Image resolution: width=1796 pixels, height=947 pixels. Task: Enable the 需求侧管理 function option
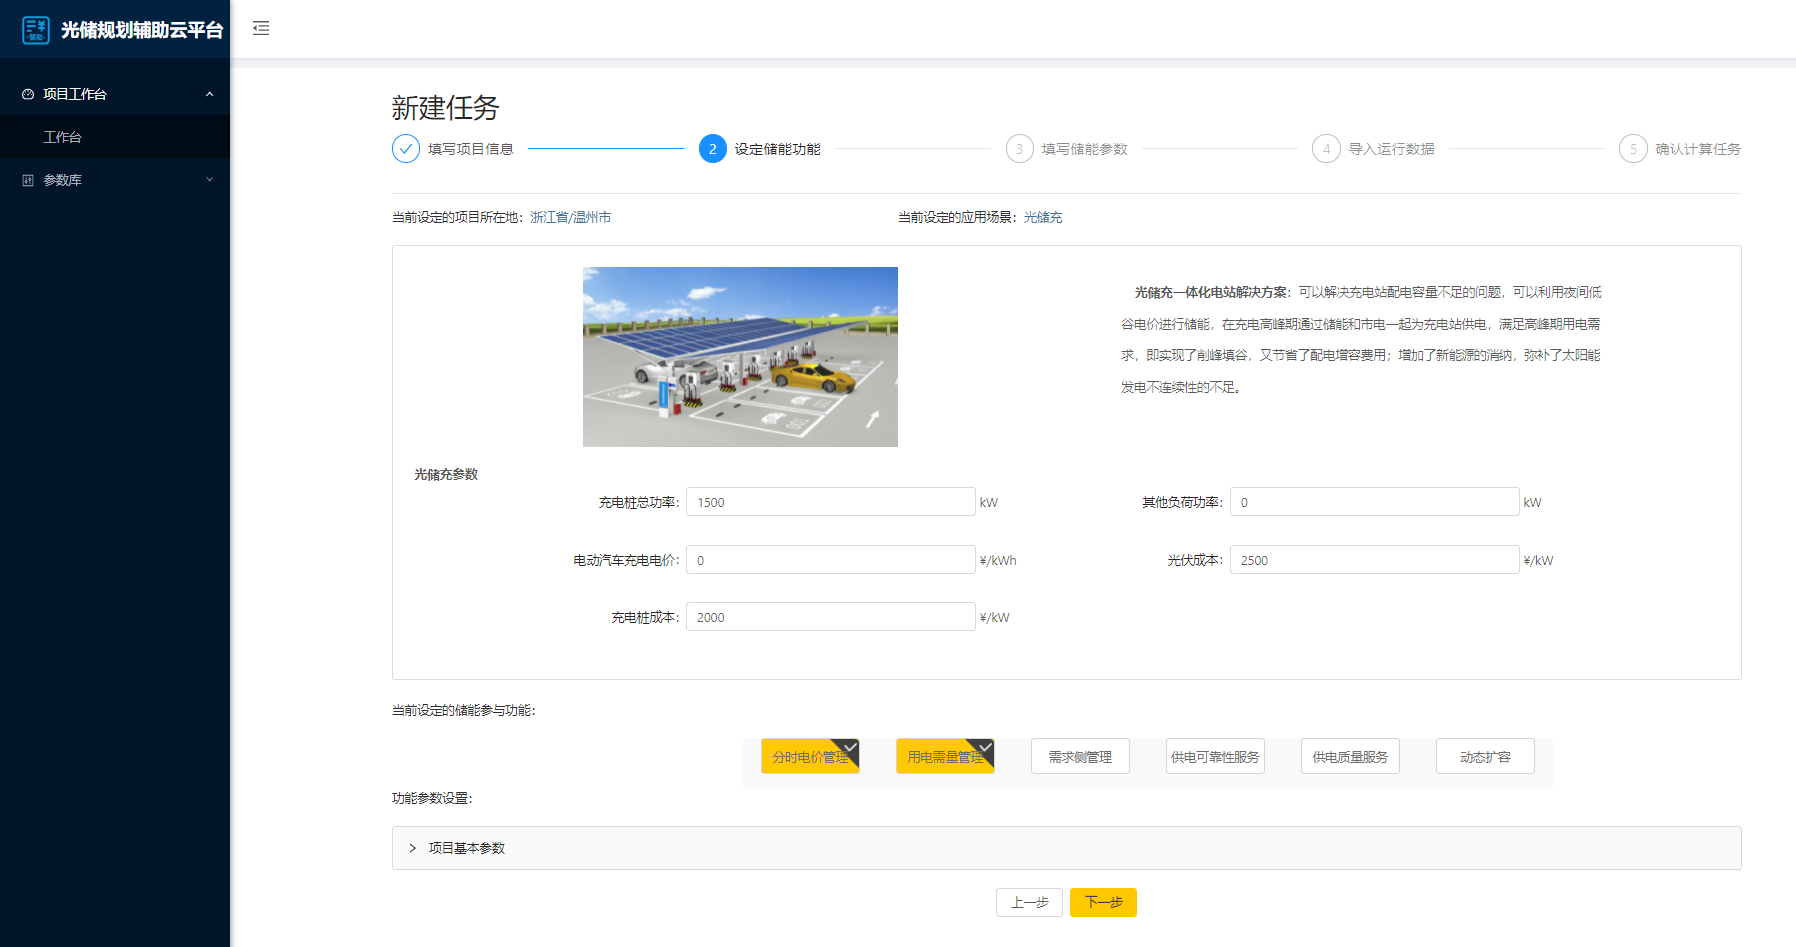1079,756
